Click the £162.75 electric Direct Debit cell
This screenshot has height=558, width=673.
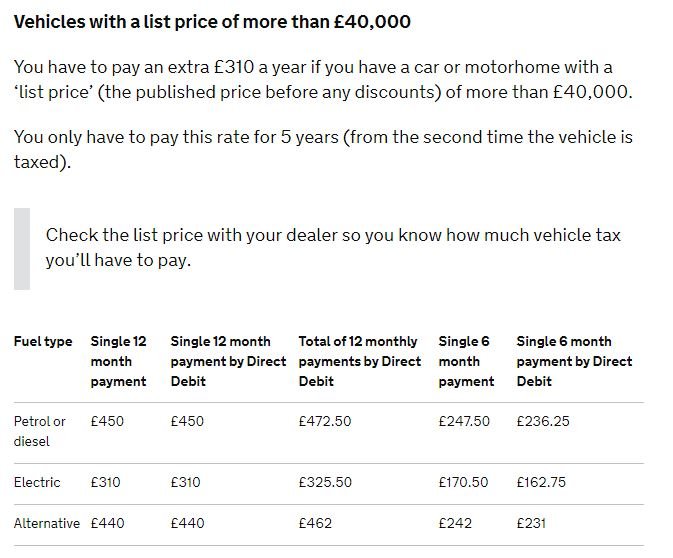tap(541, 482)
